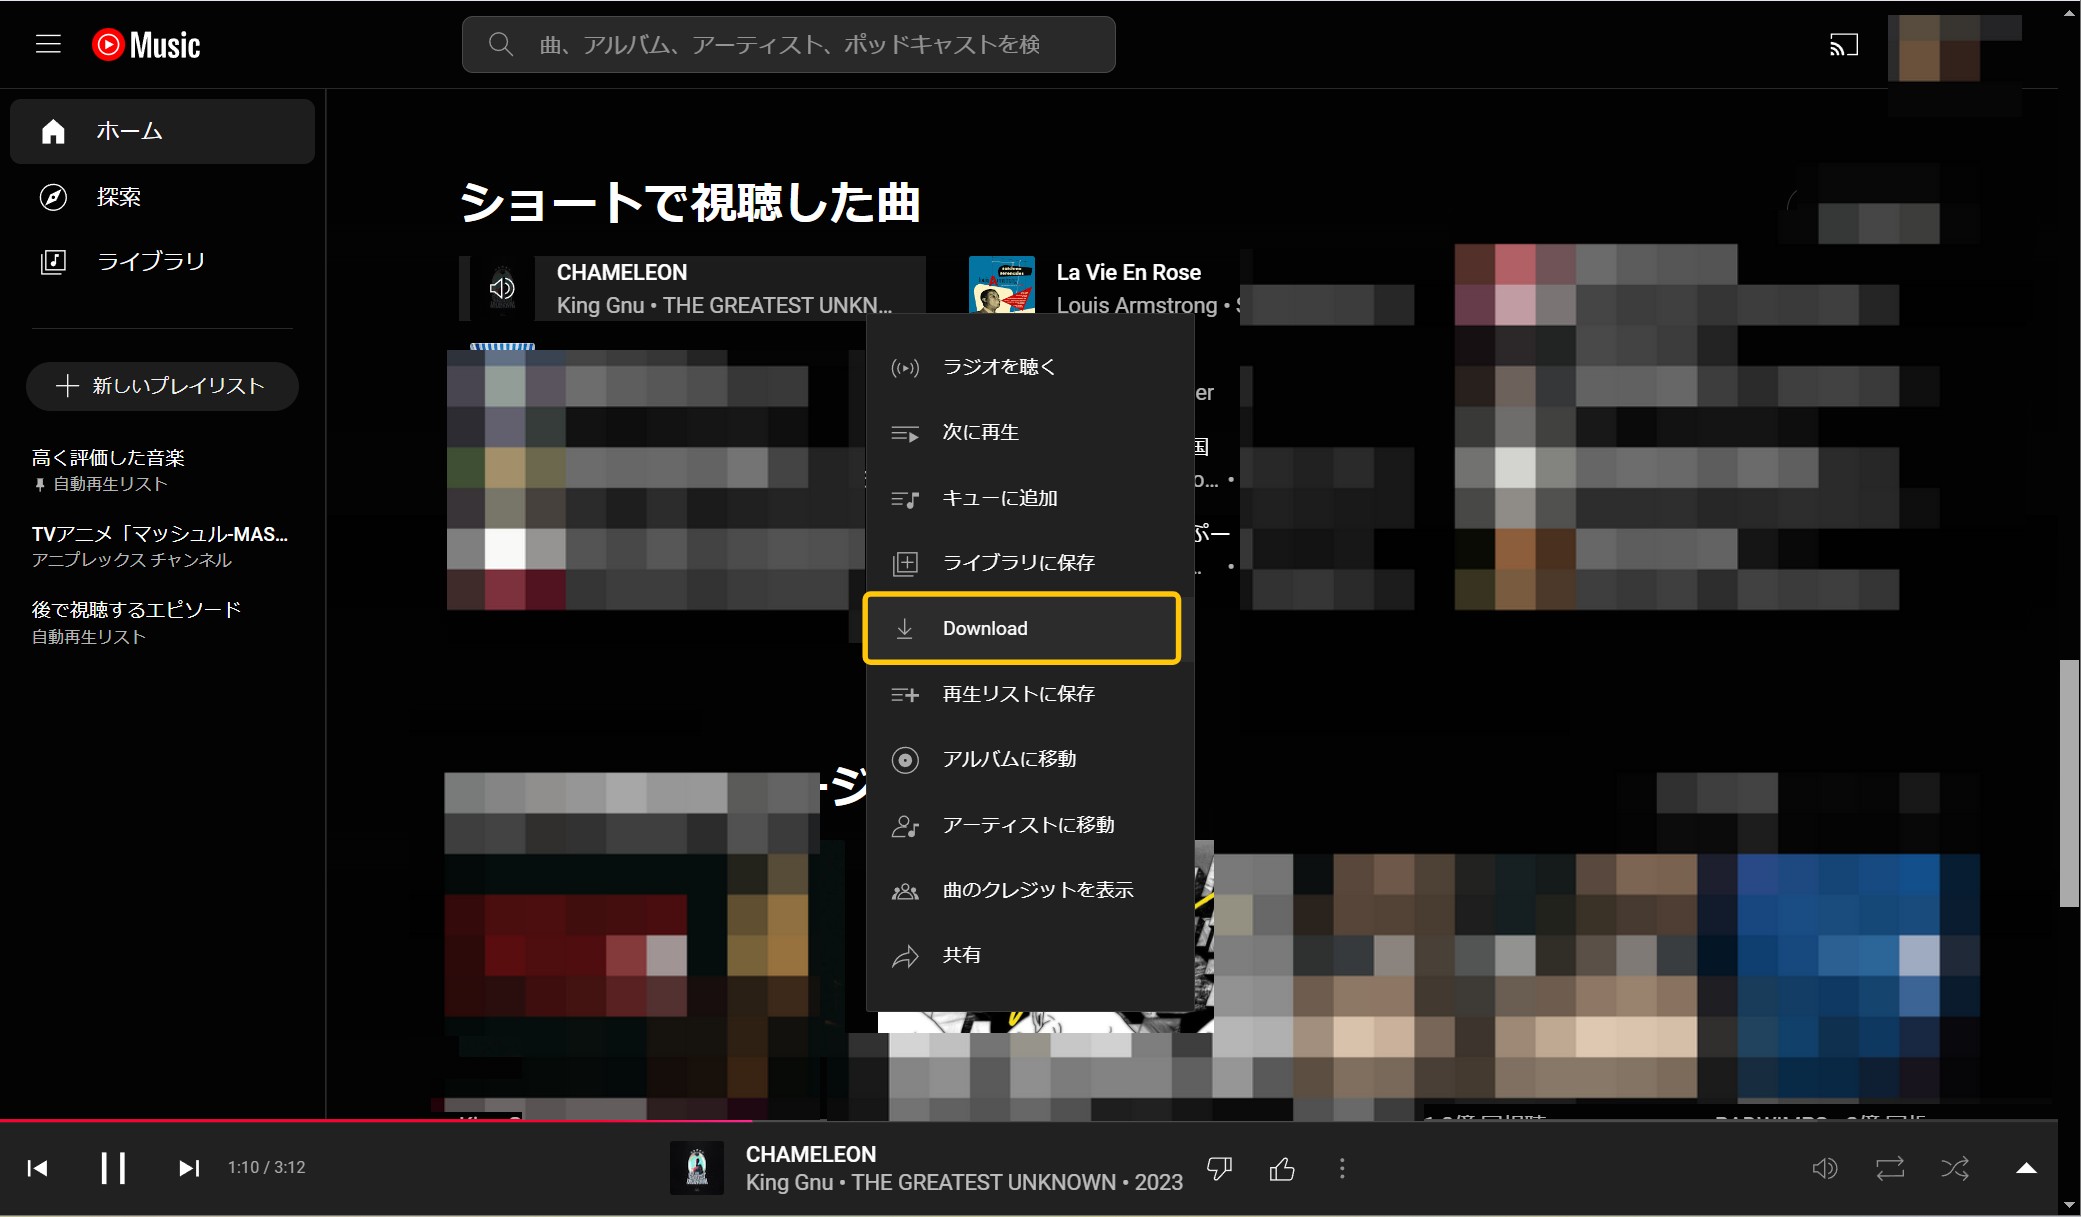2081x1217 pixels.
Task: Click the 1:10 / 3:12 time display
Action: [266, 1167]
